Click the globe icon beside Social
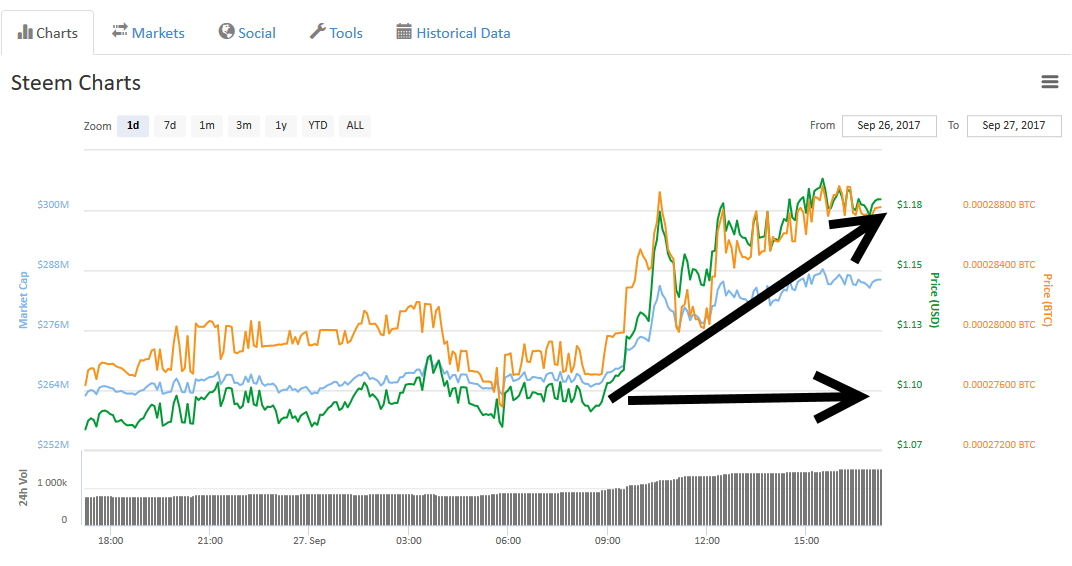The image size is (1072, 566). pos(226,31)
